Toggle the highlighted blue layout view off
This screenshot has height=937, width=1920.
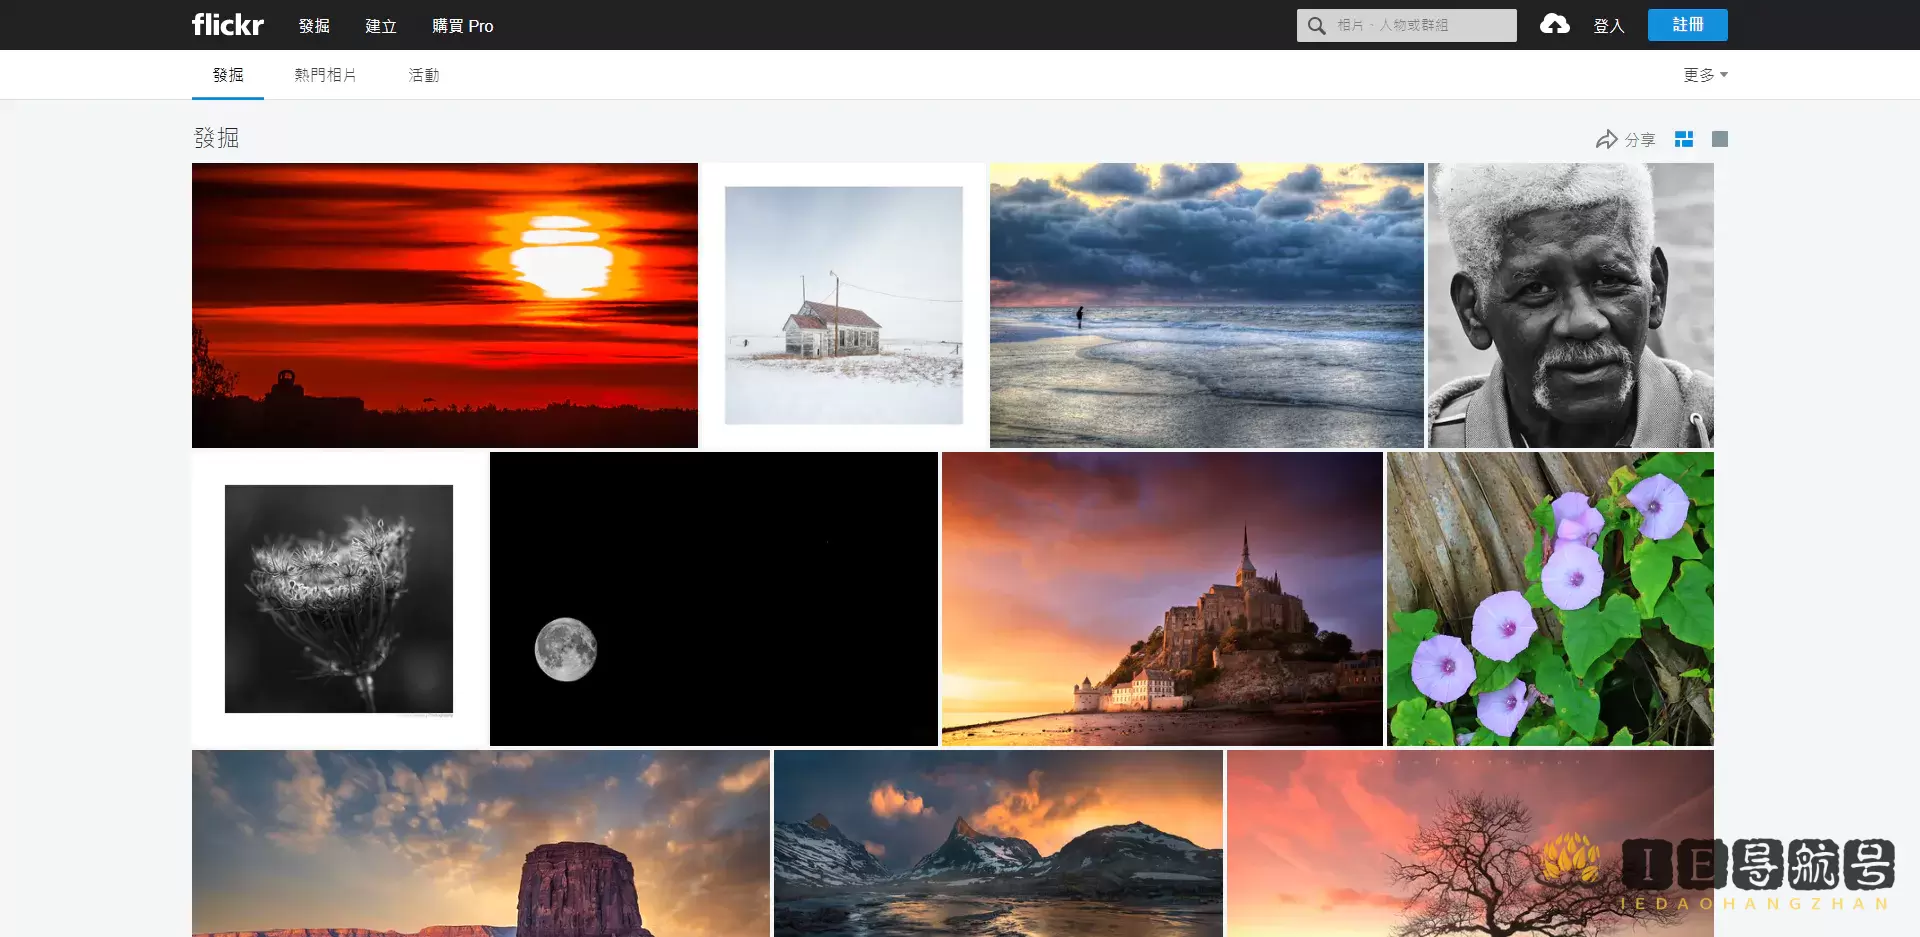point(1684,139)
